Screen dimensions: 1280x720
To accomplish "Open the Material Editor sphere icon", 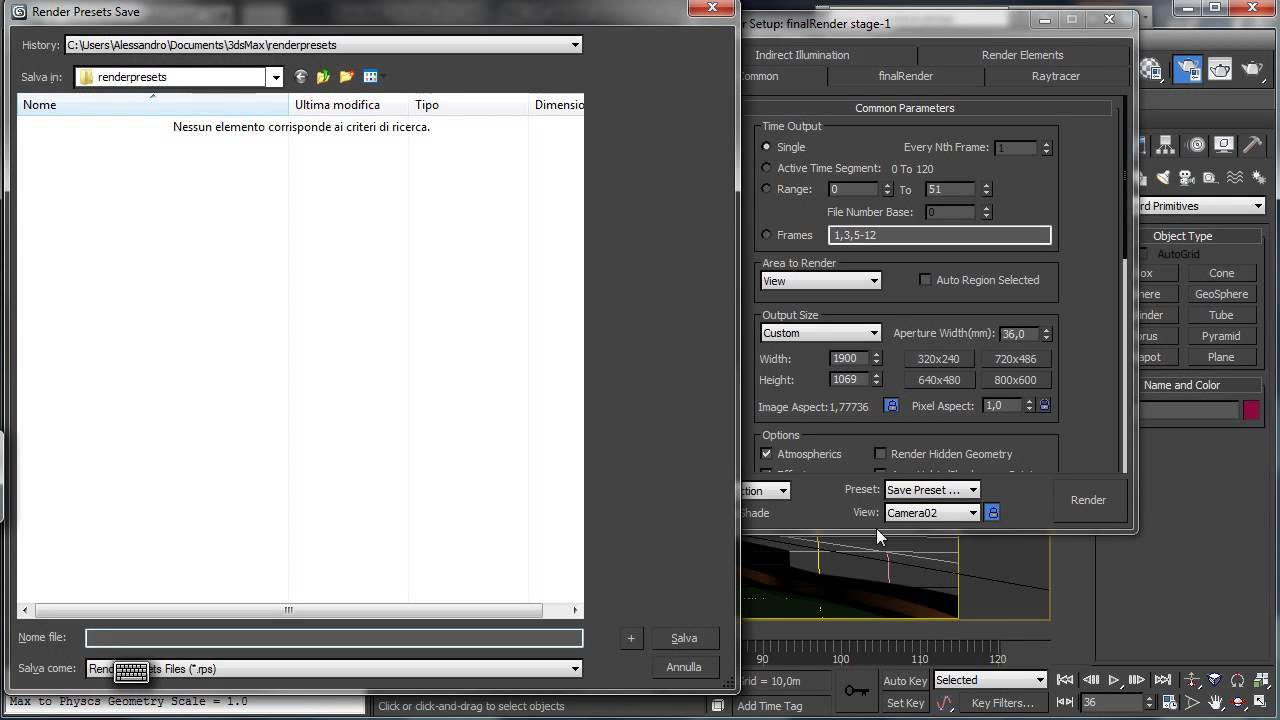I will (x=1152, y=69).
